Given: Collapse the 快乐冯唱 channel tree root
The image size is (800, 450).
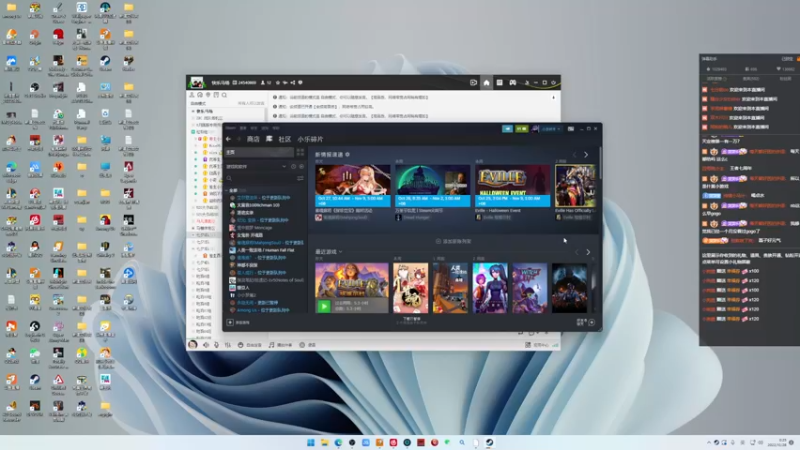Looking at the screenshot, I should coord(193,111).
